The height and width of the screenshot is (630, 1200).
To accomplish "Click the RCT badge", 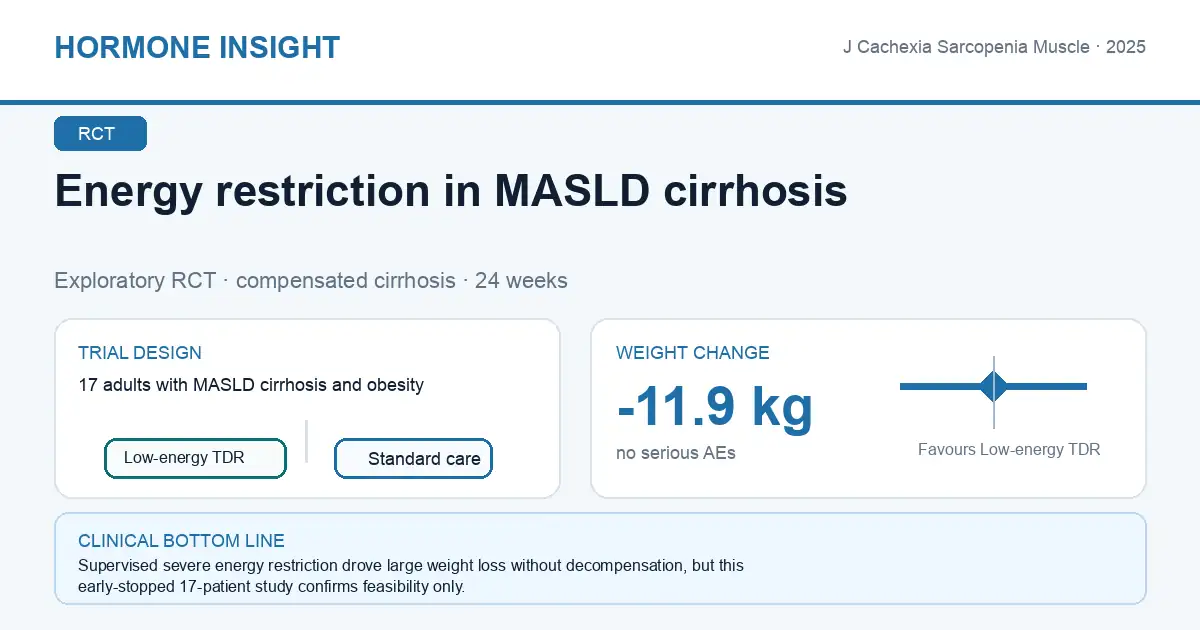I will pyautogui.click(x=100, y=134).
